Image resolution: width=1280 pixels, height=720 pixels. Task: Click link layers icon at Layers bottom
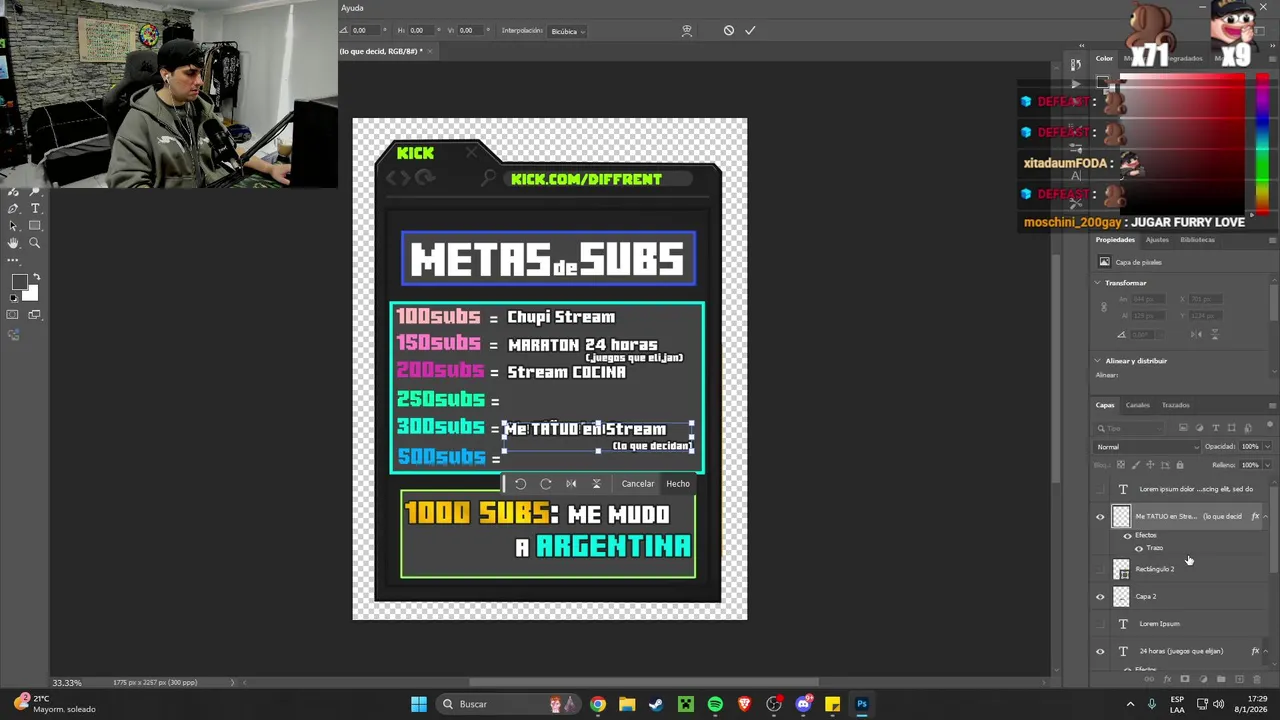click(1151, 679)
